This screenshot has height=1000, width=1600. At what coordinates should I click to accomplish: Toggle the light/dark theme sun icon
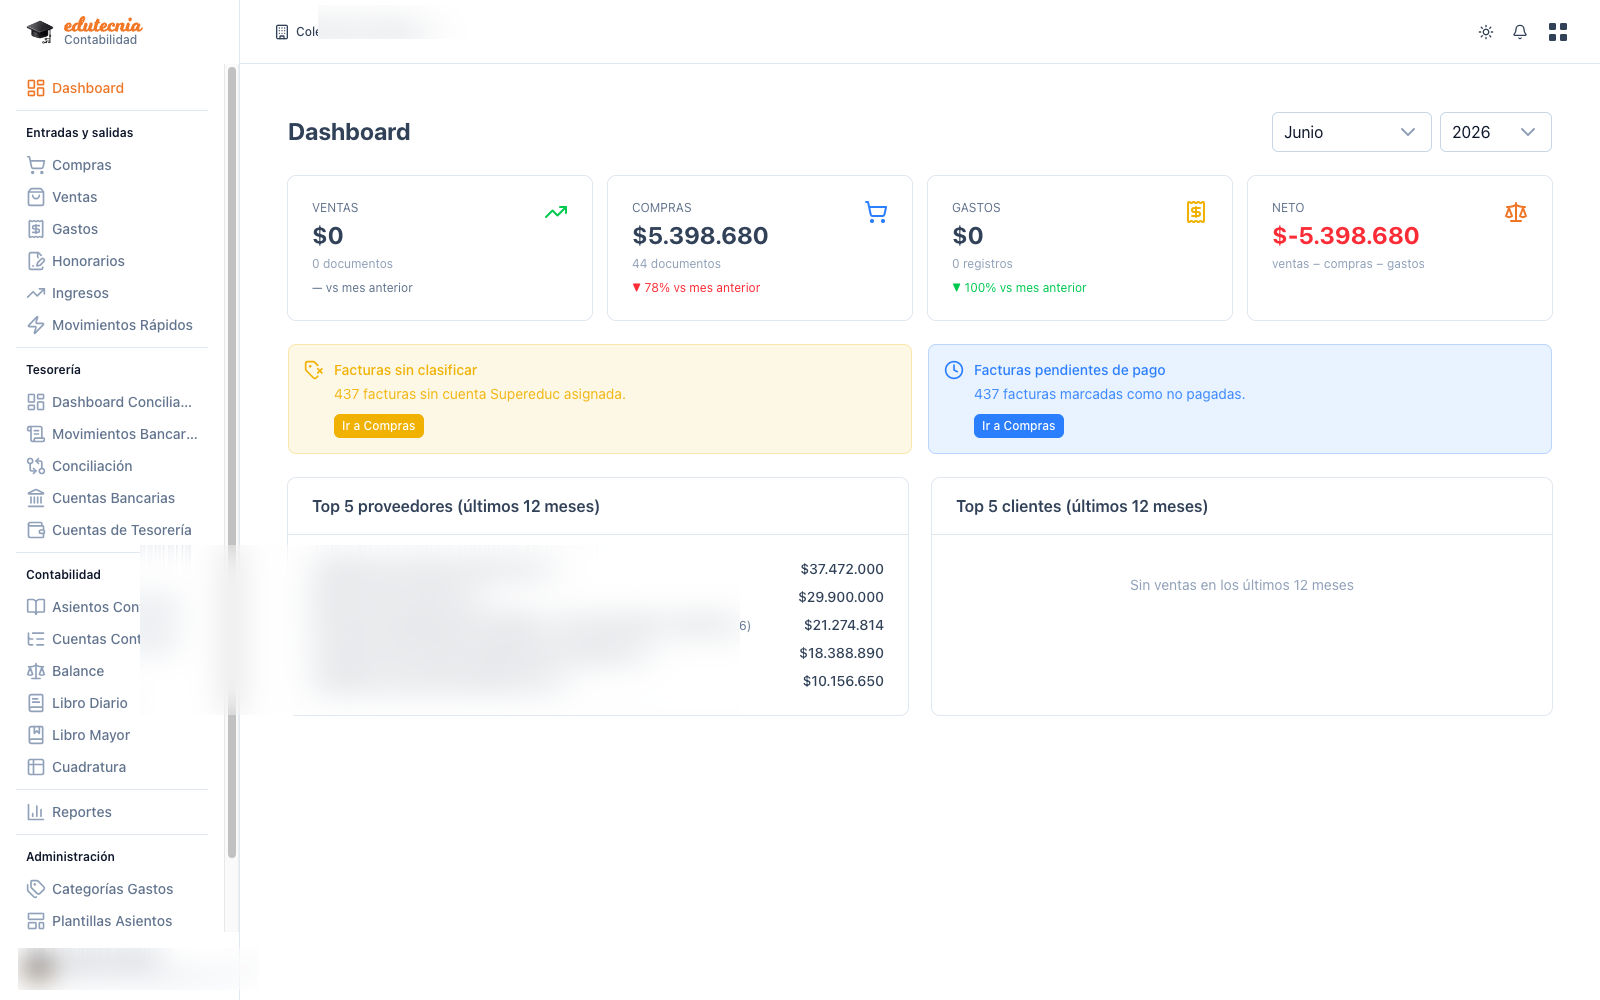(1486, 32)
